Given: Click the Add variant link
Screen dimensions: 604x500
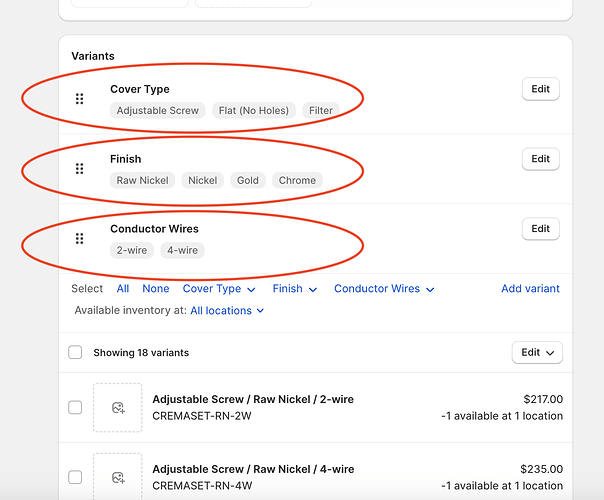Looking at the screenshot, I should click(530, 289).
